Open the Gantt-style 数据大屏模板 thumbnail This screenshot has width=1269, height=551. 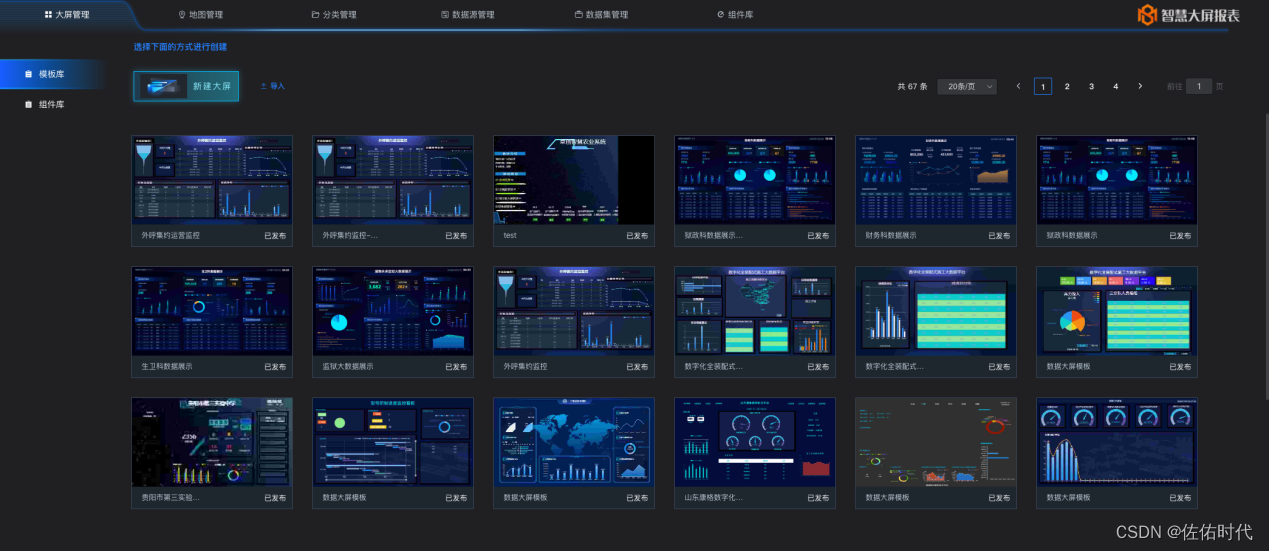393,442
